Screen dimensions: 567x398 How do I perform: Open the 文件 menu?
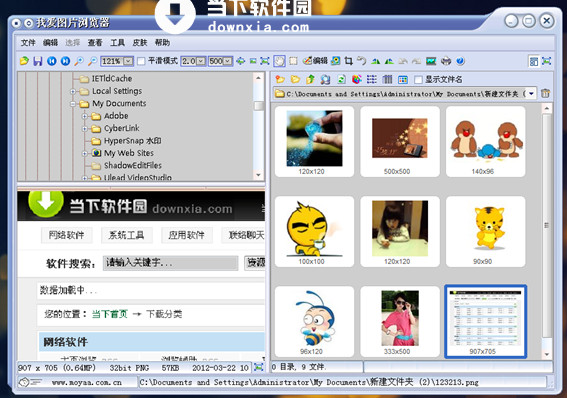[28, 43]
